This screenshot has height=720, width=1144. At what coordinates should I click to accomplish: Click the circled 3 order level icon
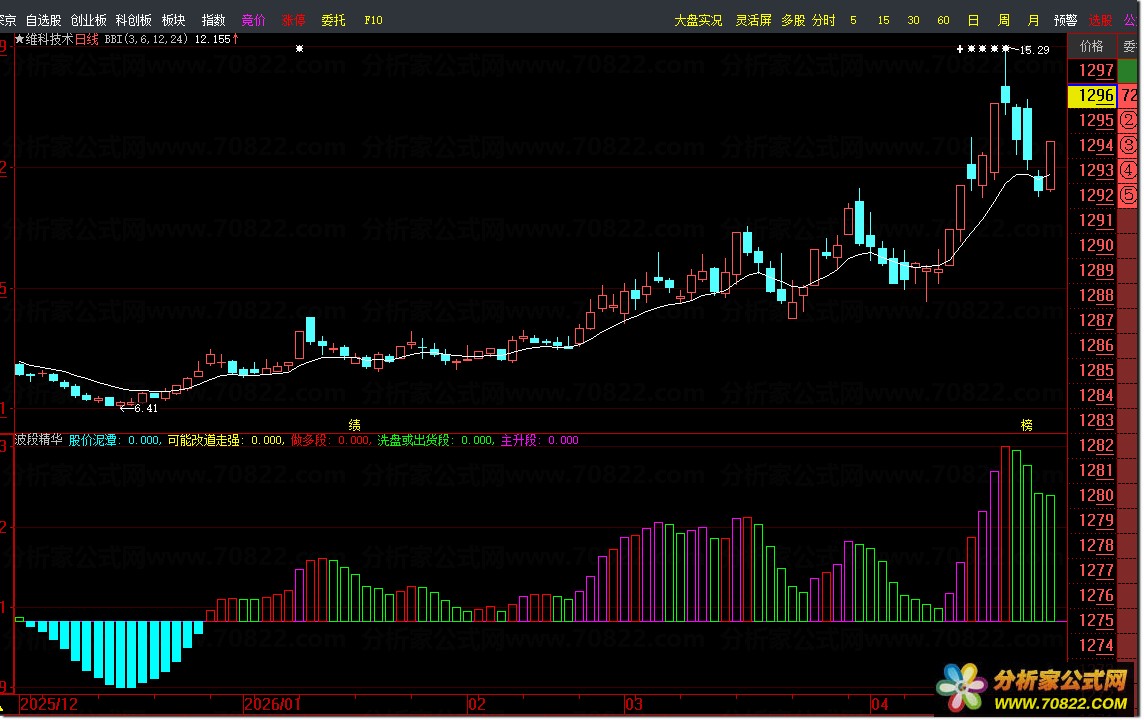coord(1129,145)
